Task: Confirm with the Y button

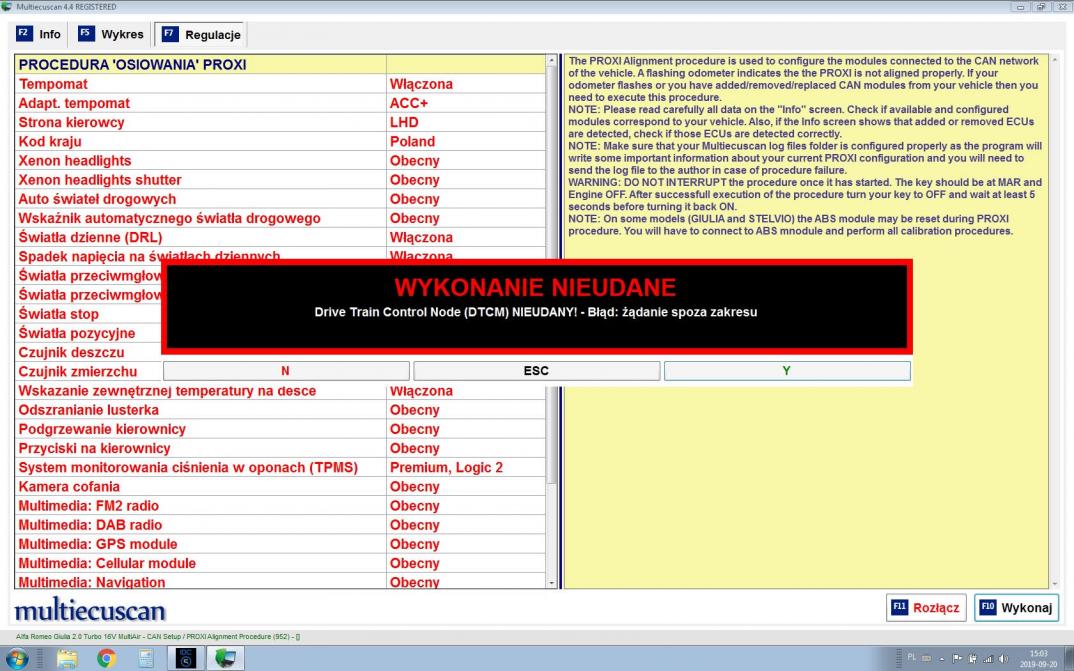Action: [x=787, y=370]
